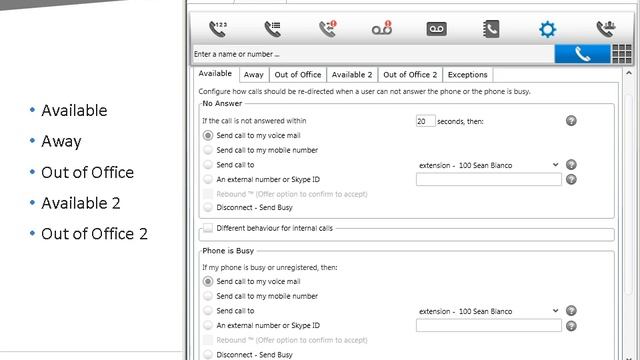Open voicemail icon with red badge

pyautogui.click(x=382, y=29)
